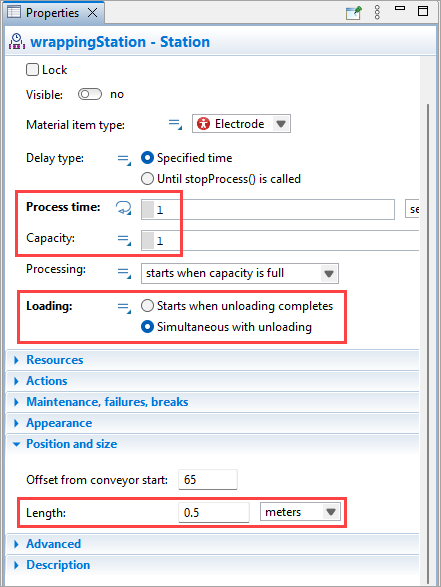The height and width of the screenshot is (587, 441).
Task: Click the static/dynamic switch beside Material item type
Action: pos(175,124)
